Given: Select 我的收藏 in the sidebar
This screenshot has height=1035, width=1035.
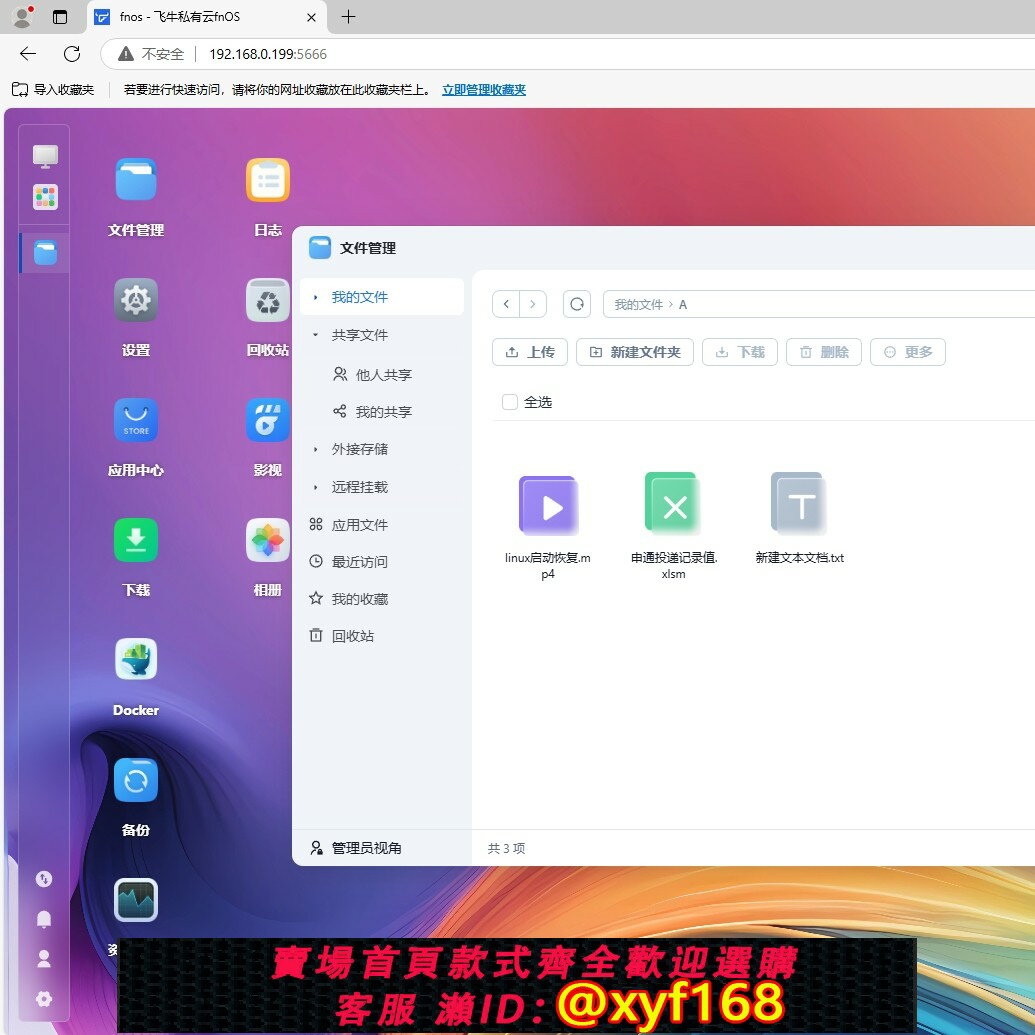Looking at the screenshot, I should (x=359, y=599).
